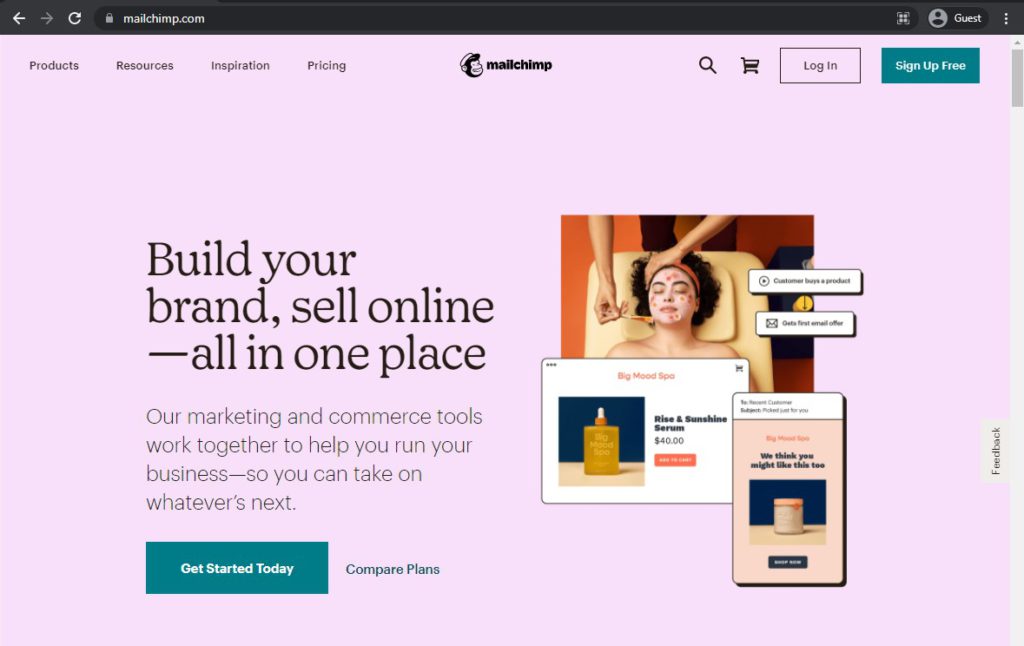Reload the page with refresh icon
Screen dimensions: 1024x646
(74, 18)
